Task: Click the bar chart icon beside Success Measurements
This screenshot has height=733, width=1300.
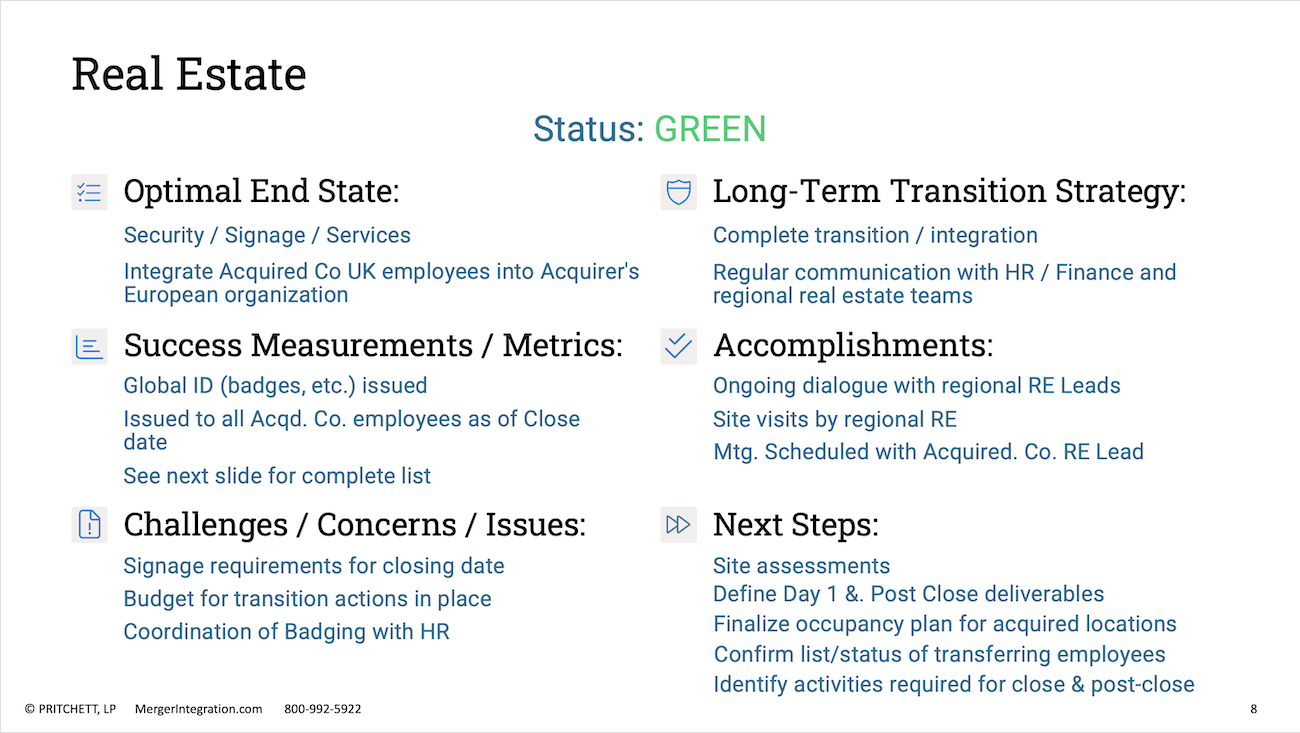Action: point(90,346)
